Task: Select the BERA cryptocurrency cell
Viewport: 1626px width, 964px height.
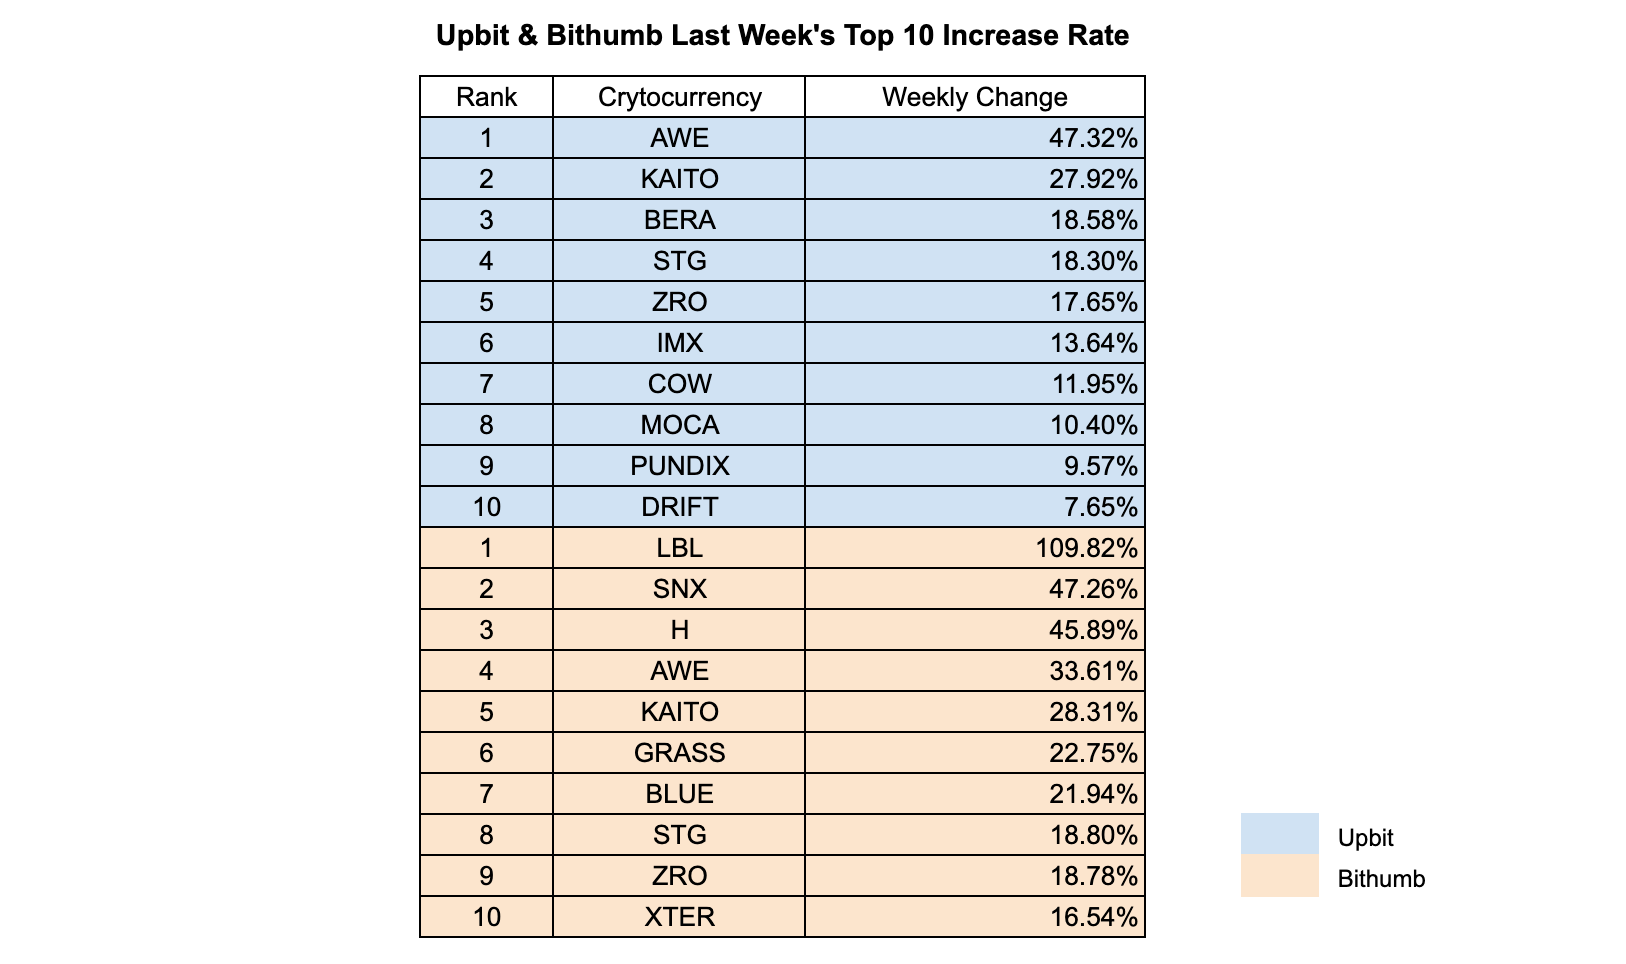Action: pos(679,220)
